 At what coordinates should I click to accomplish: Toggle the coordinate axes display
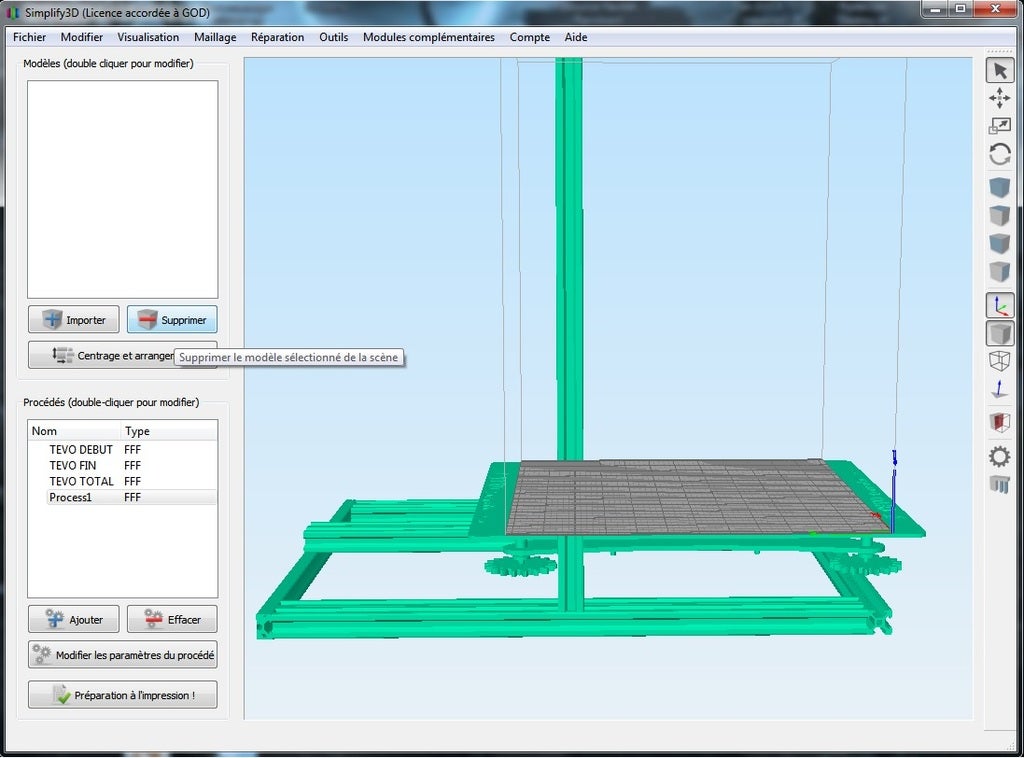tap(999, 305)
